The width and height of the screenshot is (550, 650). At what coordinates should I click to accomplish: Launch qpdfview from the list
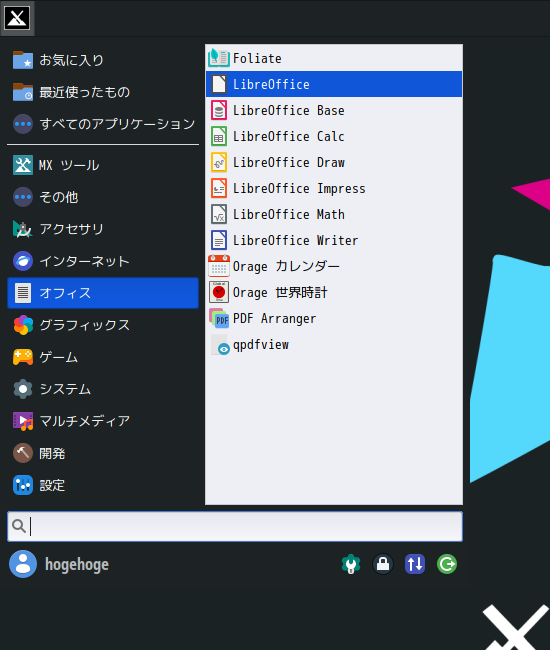click(334, 344)
